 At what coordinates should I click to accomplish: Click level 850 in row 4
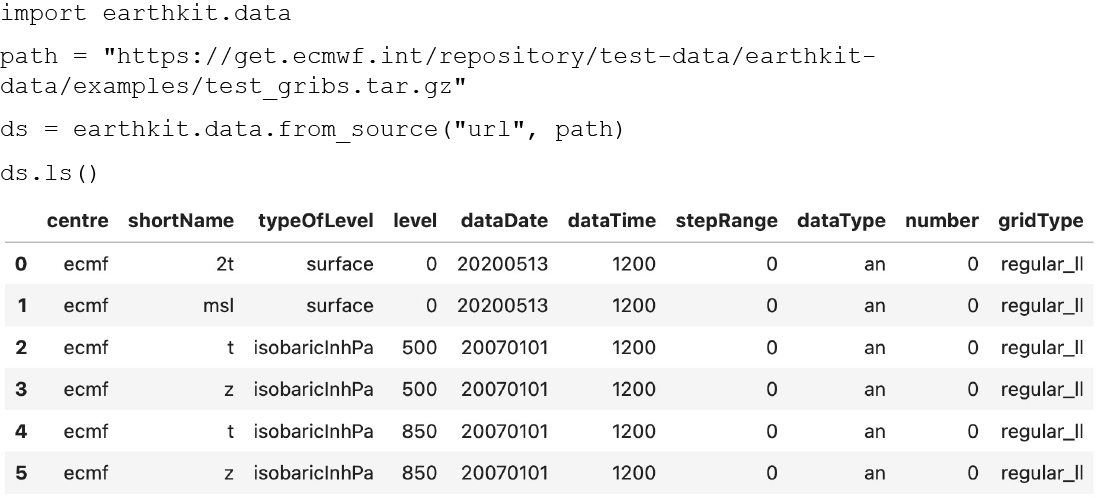tap(420, 431)
